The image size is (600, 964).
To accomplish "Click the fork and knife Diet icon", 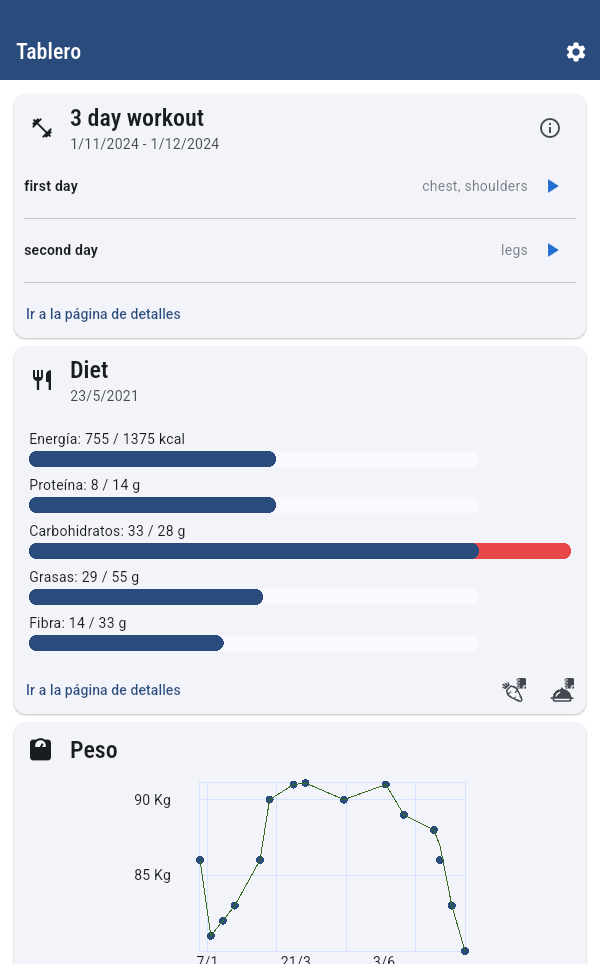I will [x=42, y=380].
